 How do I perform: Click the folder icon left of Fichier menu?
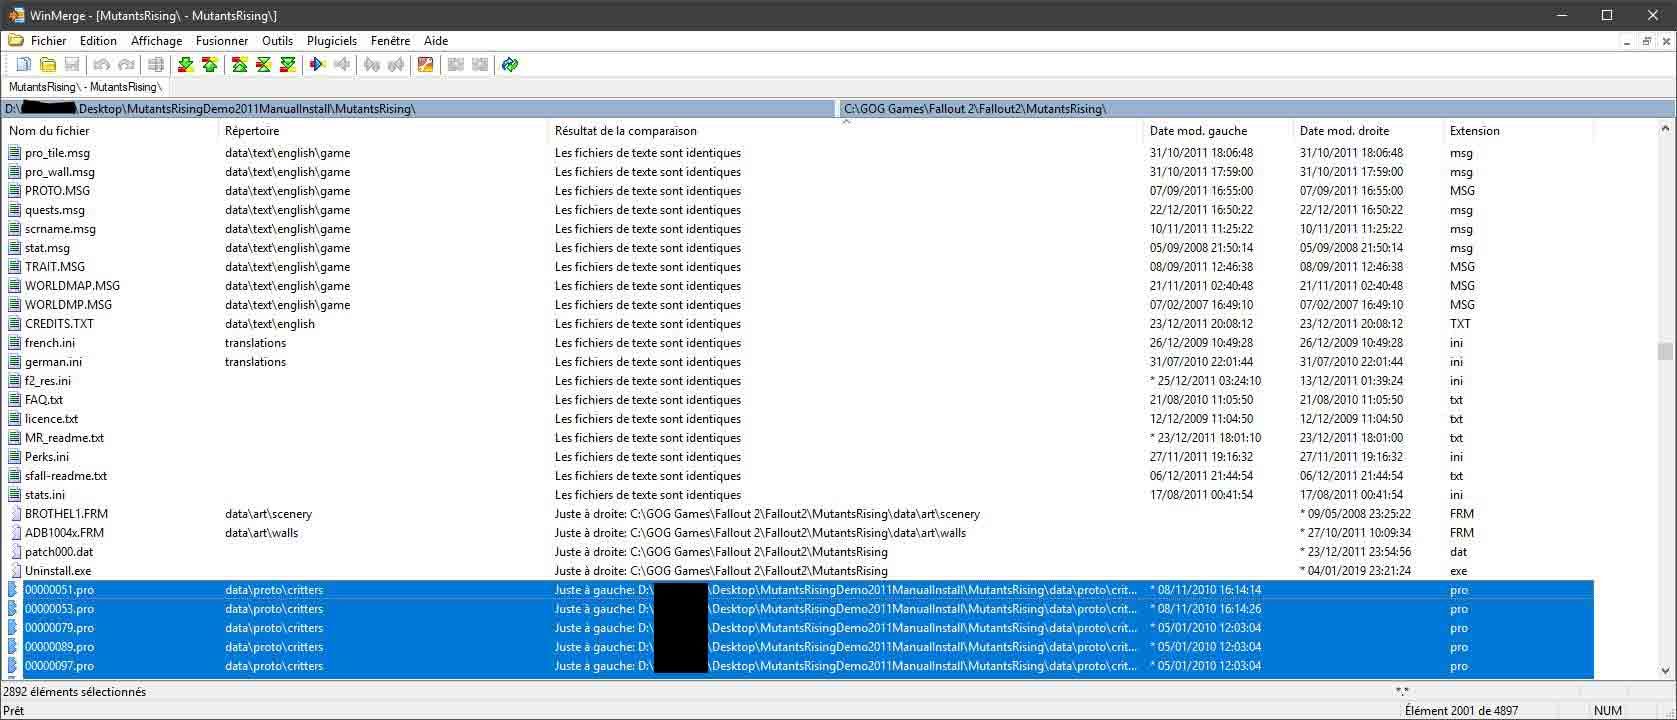15,41
